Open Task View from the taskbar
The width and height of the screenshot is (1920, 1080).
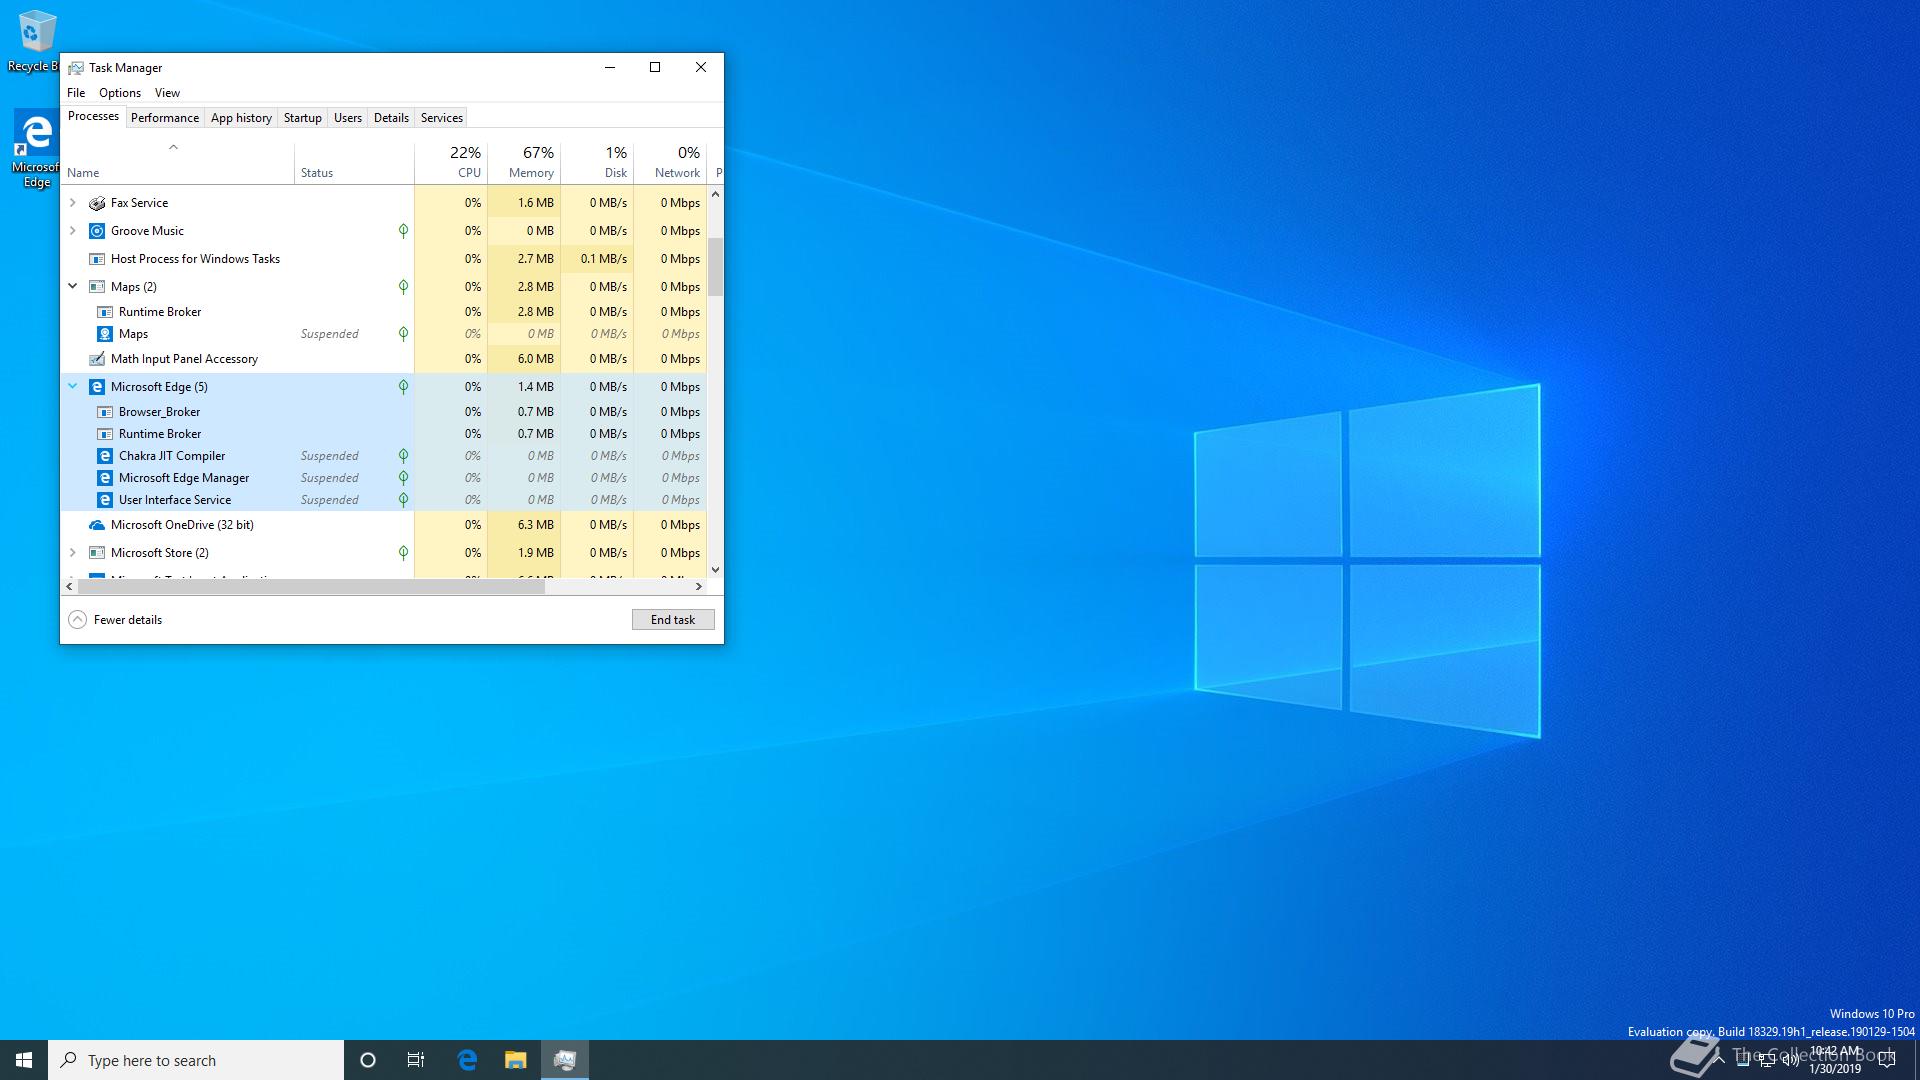coord(416,1060)
